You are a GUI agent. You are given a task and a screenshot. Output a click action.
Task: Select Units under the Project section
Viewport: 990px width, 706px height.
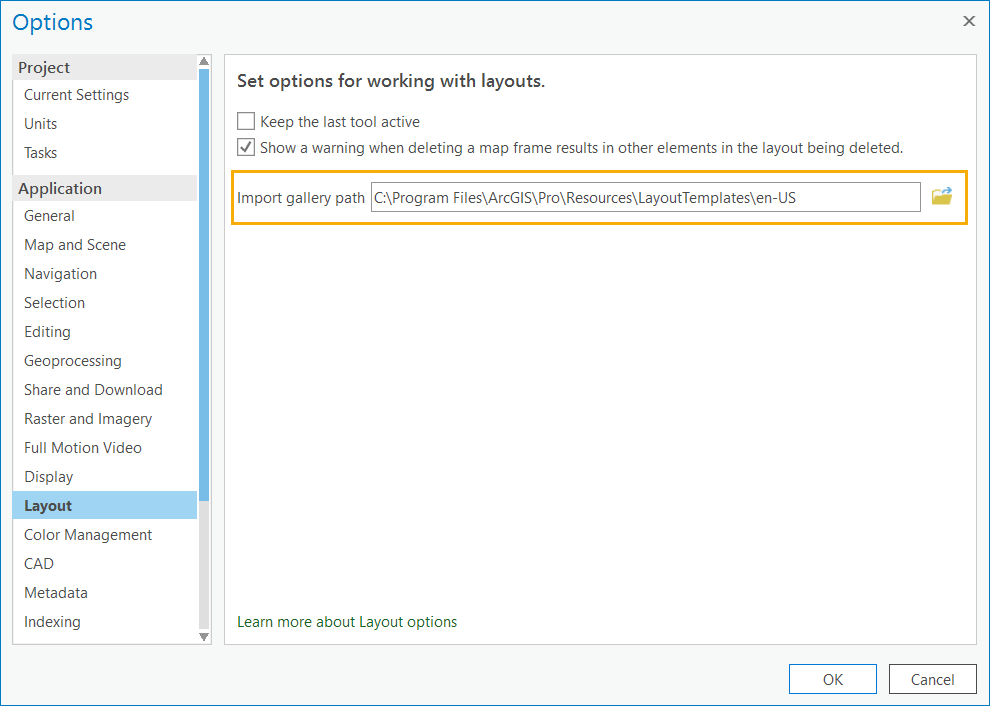point(40,123)
